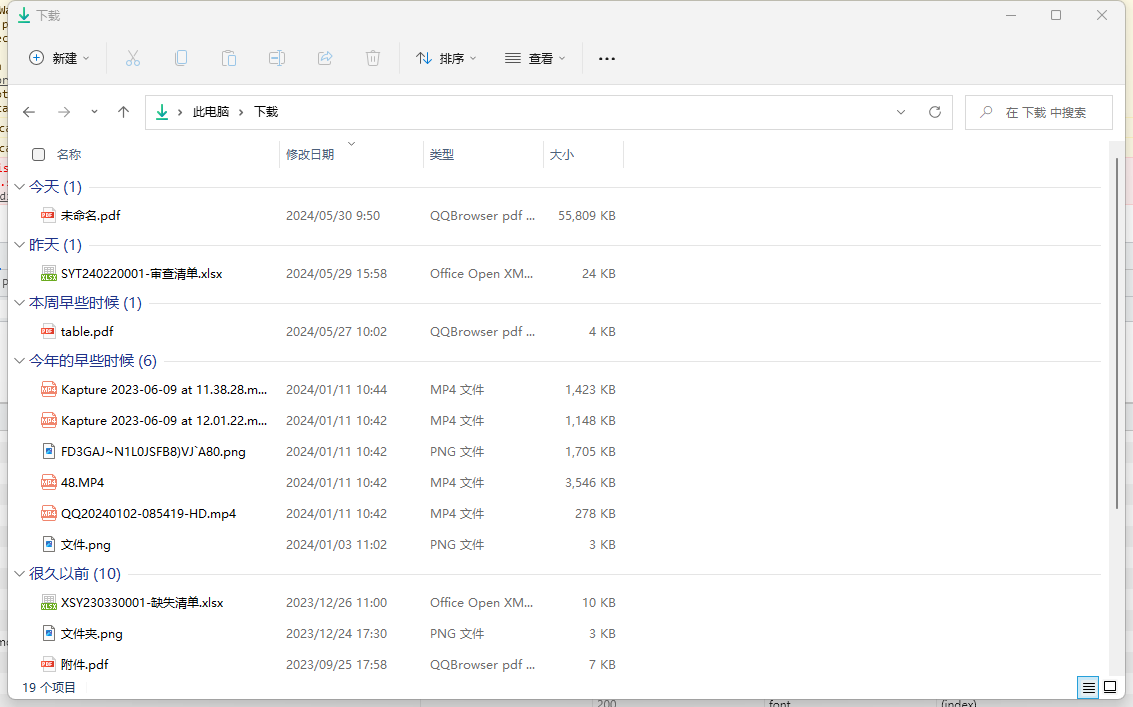Expand the address bar history dropdown
Image resolution: width=1133 pixels, height=707 pixels.
[901, 112]
